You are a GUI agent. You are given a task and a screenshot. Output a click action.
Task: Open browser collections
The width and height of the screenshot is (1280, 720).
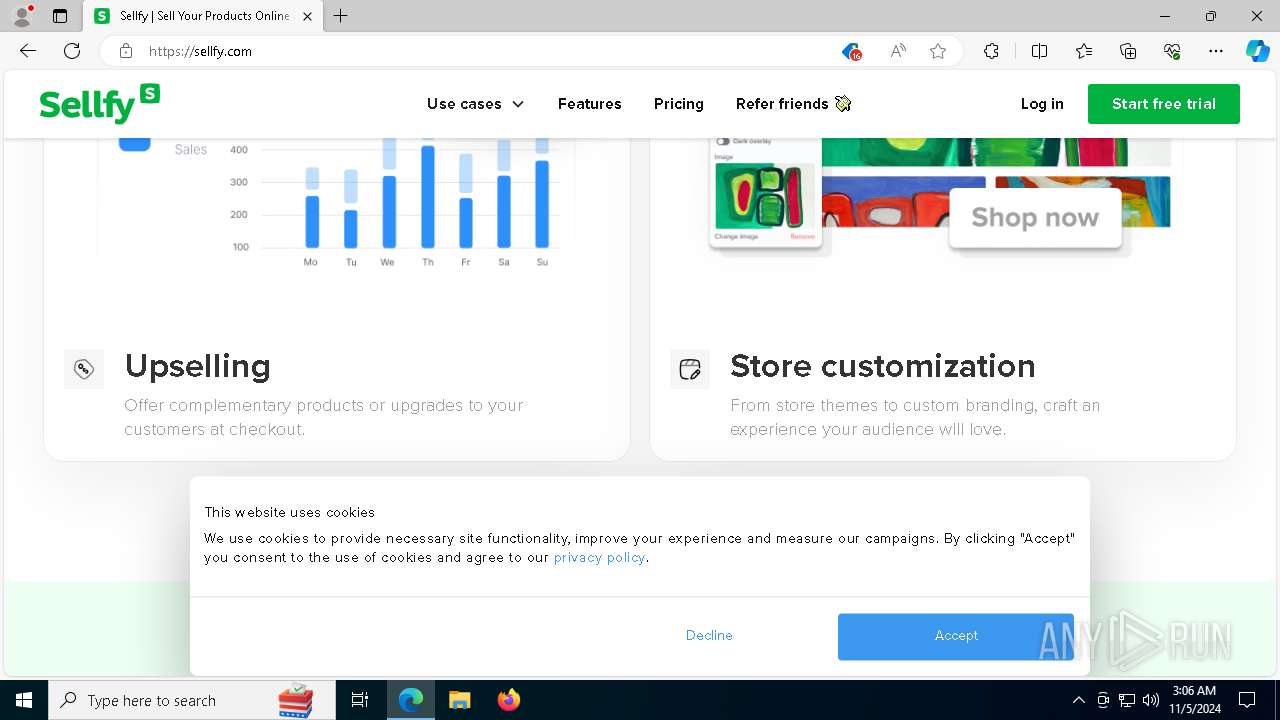1128,51
